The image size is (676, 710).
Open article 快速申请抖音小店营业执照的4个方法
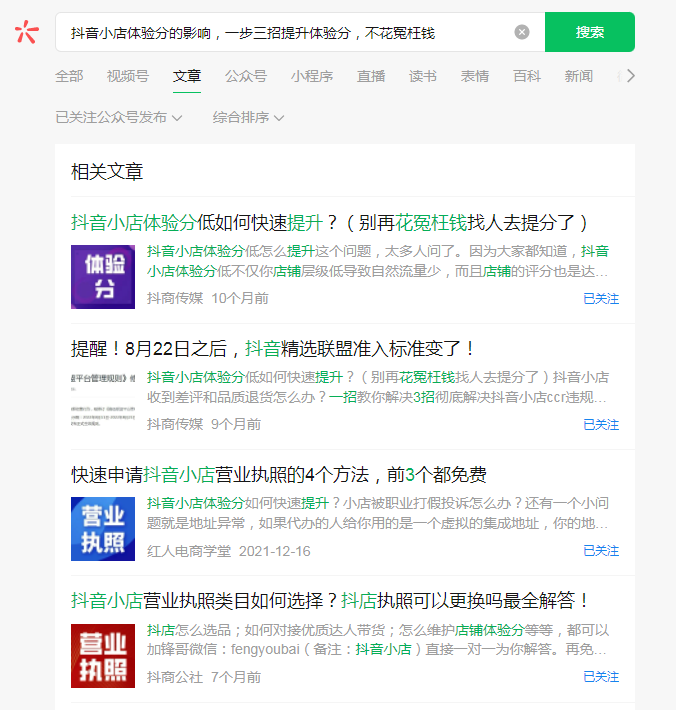coord(279,475)
